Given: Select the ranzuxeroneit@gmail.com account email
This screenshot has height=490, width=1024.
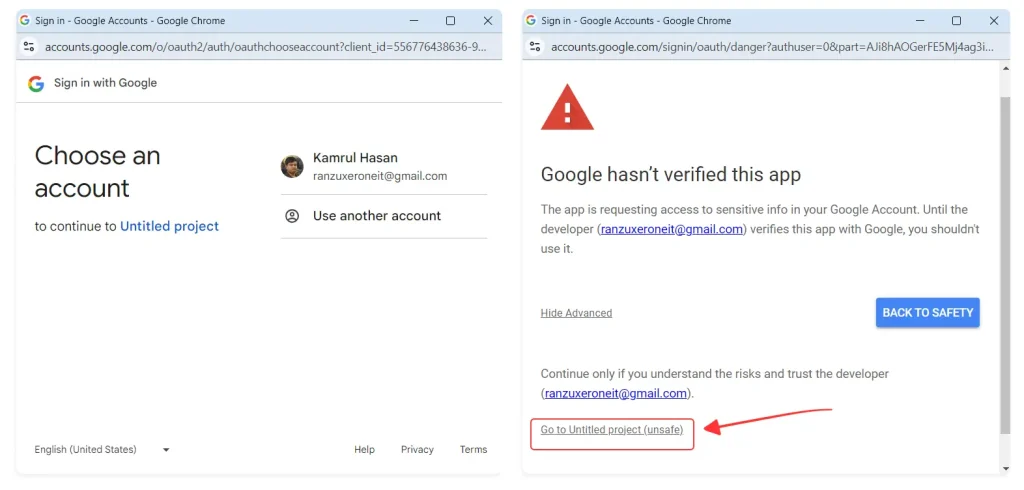Looking at the screenshot, I should (x=379, y=176).
